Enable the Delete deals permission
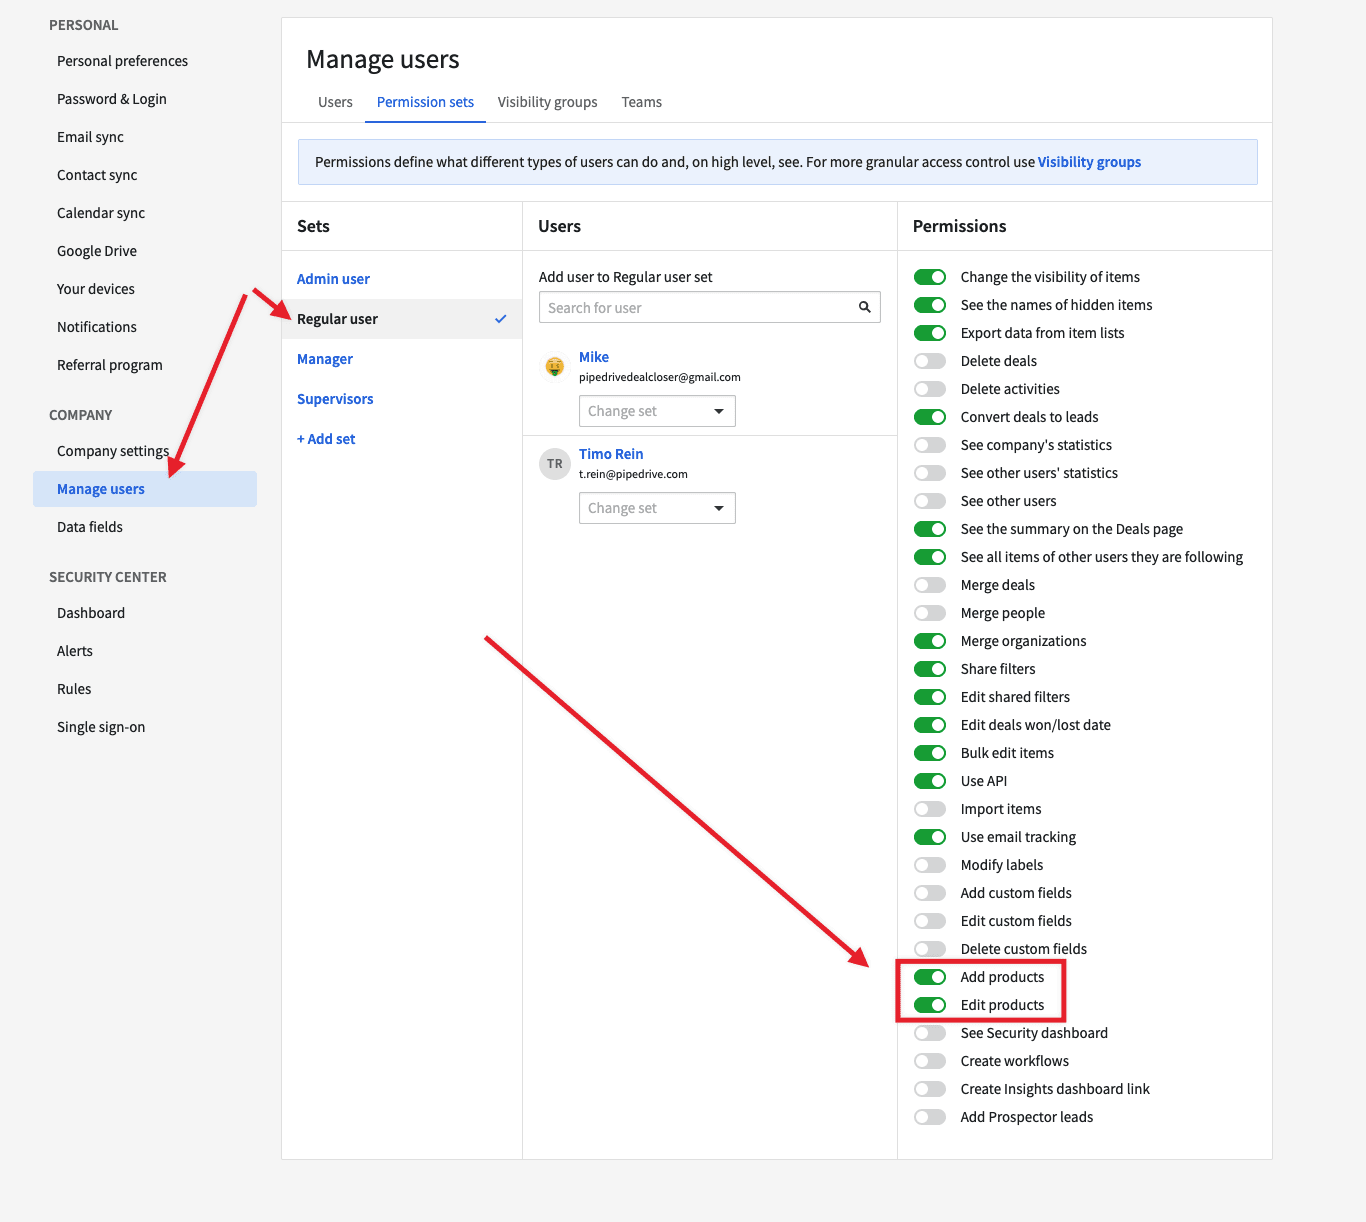1366x1222 pixels. click(x=930, y=361)
